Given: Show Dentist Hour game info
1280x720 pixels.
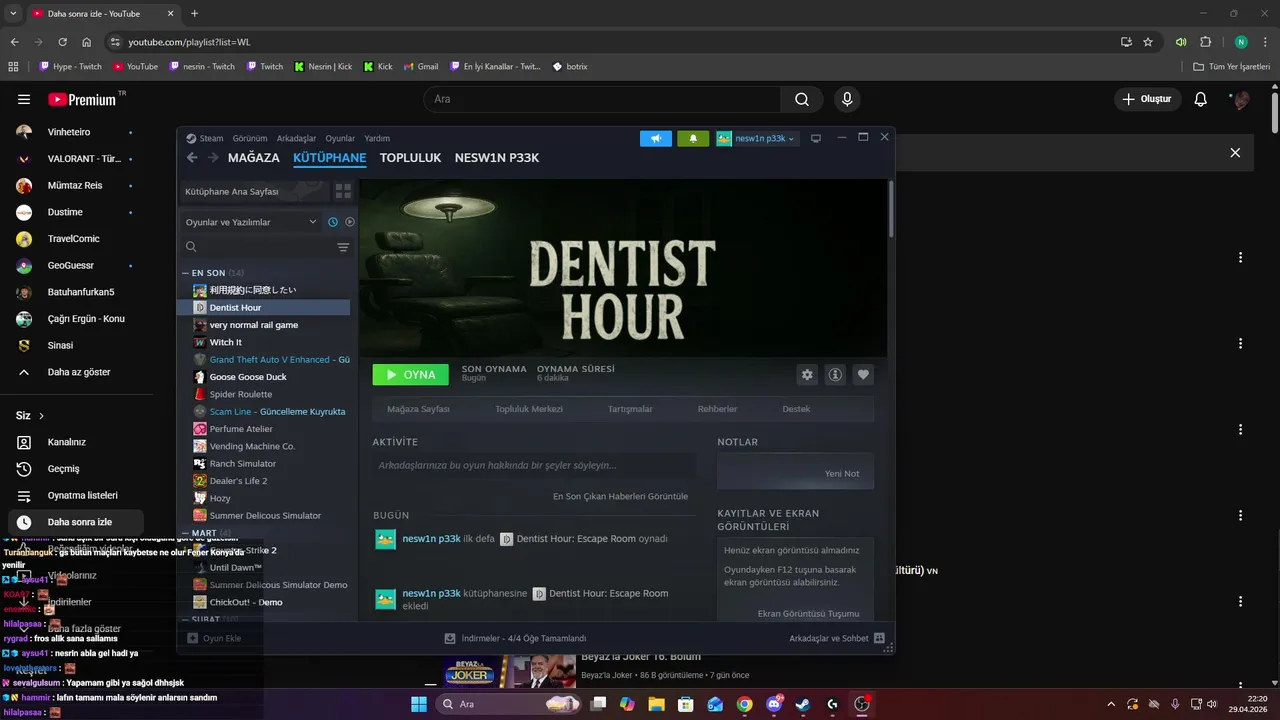Looking at the screenshot, I should tap(835, 374).
